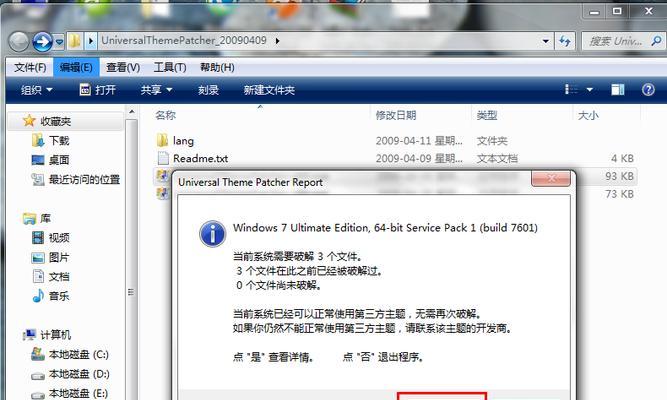Open more view options dropdown arrow

(x=590, y=89)
